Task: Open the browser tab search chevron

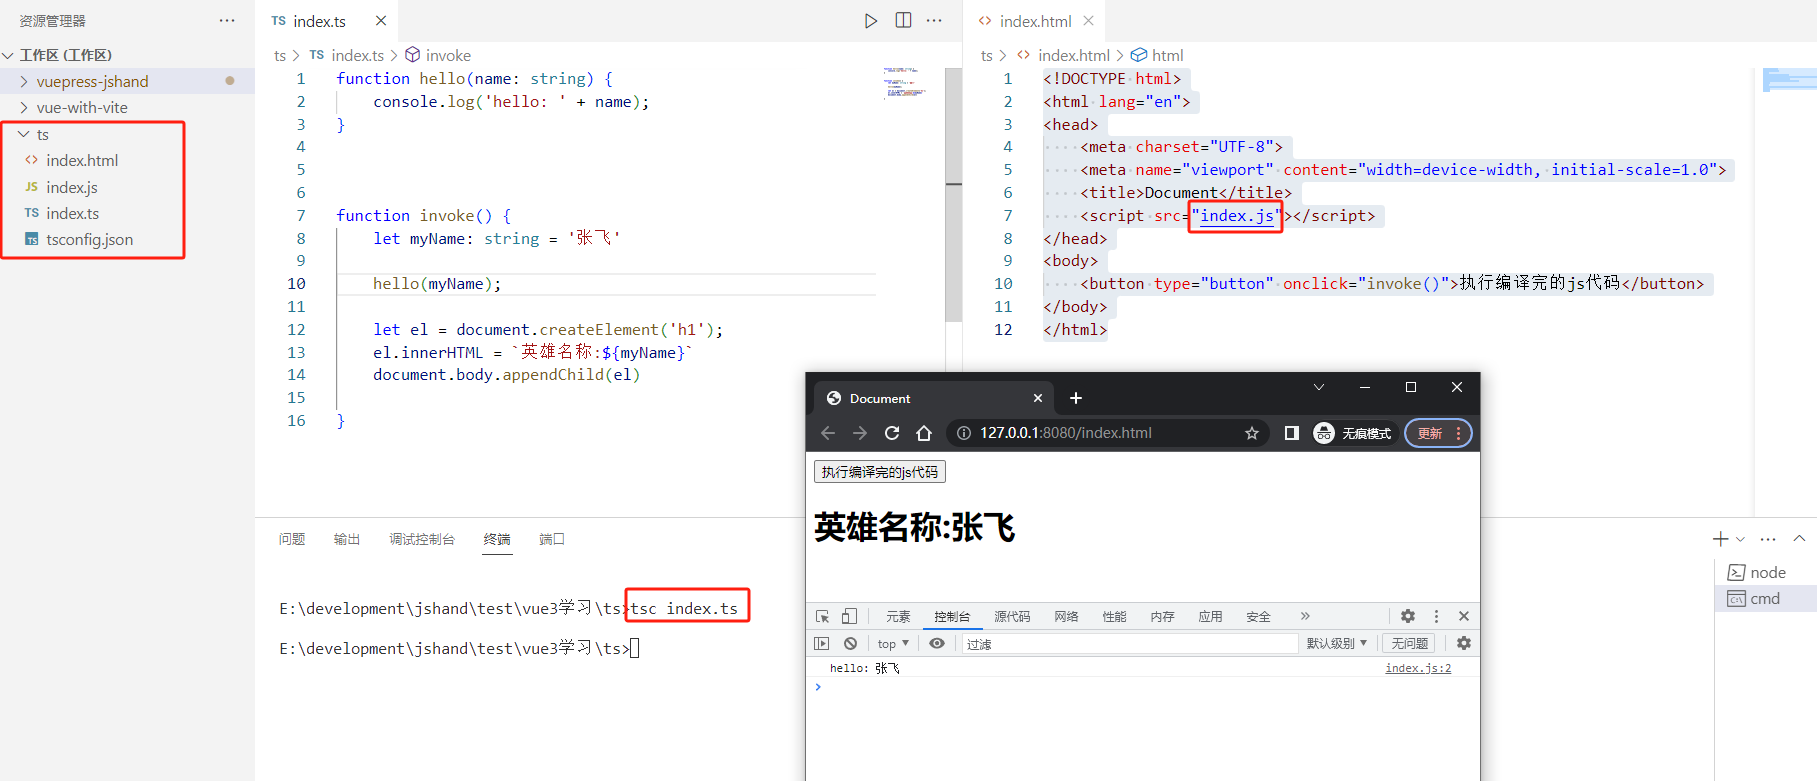Action: click(1319, 387)
